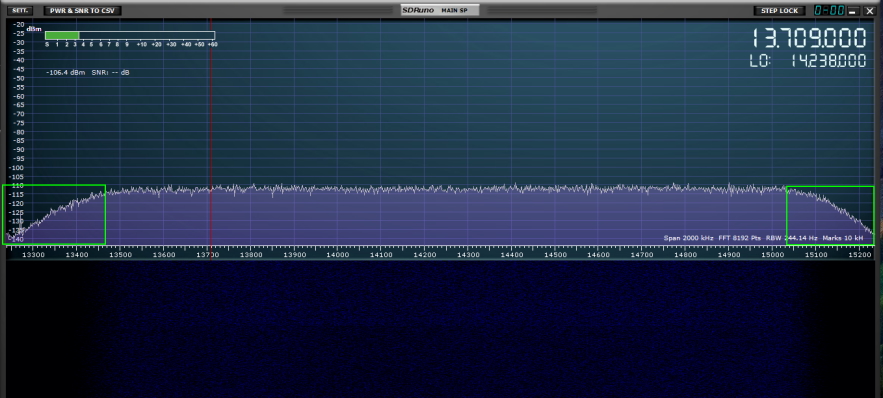Click the green S-meter signal bar
883x398 pixels.
(62, 35)
